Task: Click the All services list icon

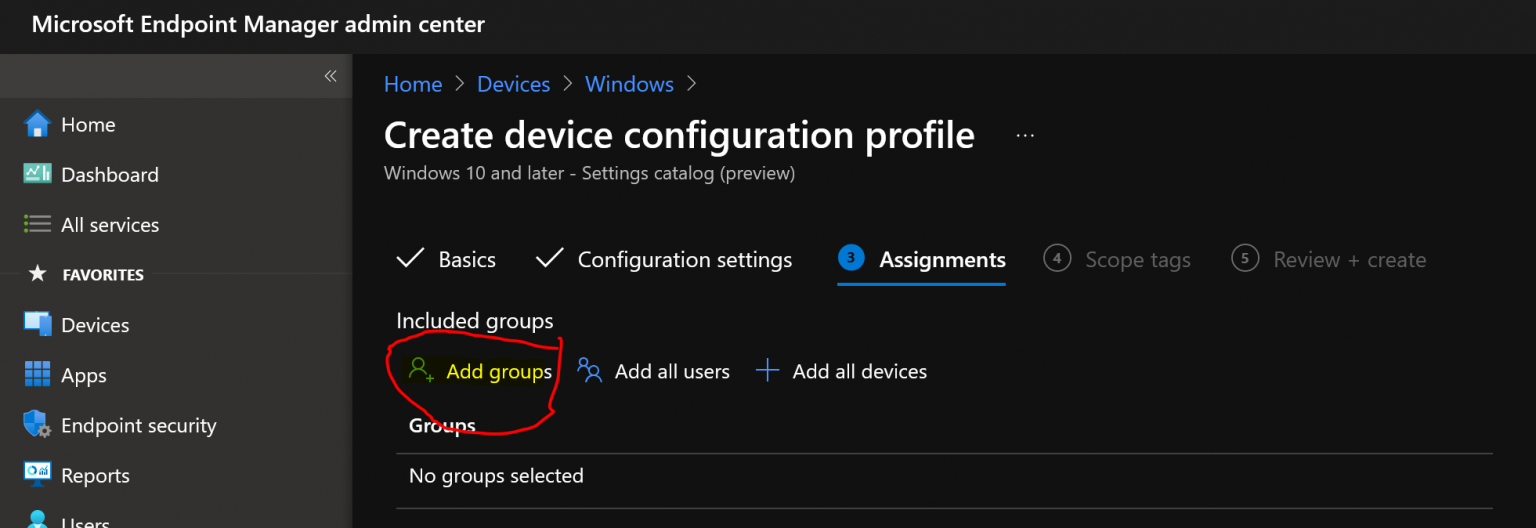Action: (x=37, y=224)
